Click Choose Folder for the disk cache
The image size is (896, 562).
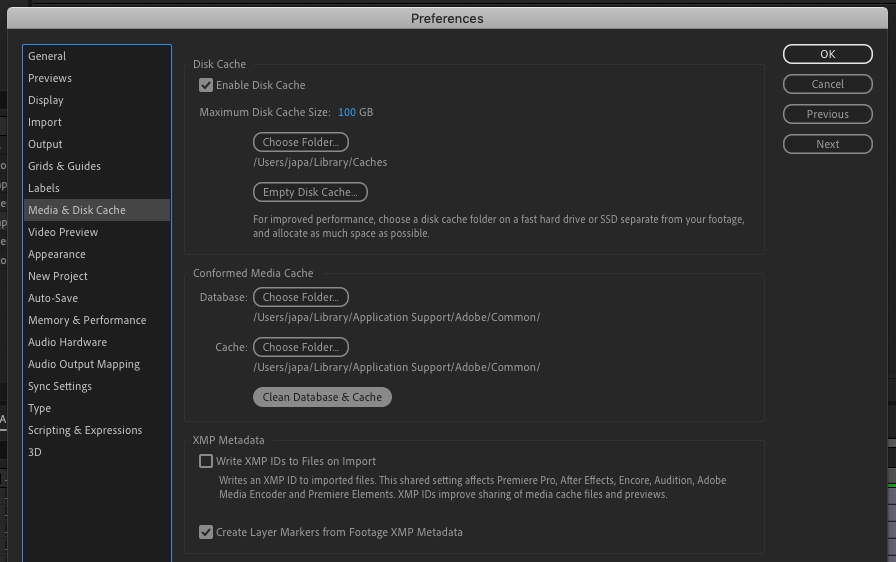coord(301,142)
